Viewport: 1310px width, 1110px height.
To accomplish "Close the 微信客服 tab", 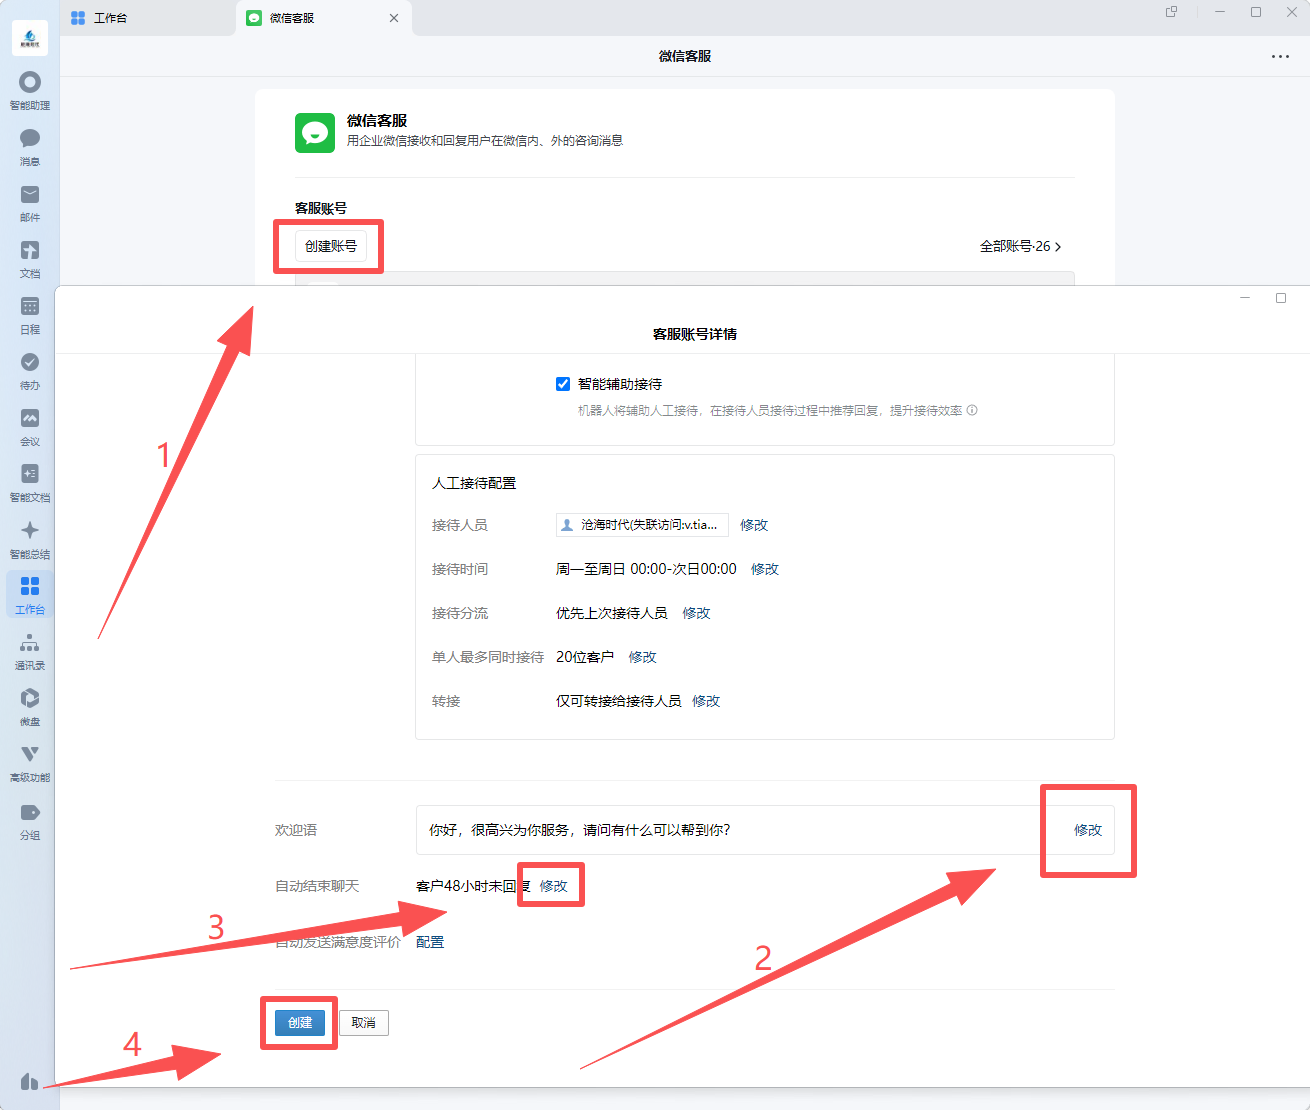I will 394,18.
